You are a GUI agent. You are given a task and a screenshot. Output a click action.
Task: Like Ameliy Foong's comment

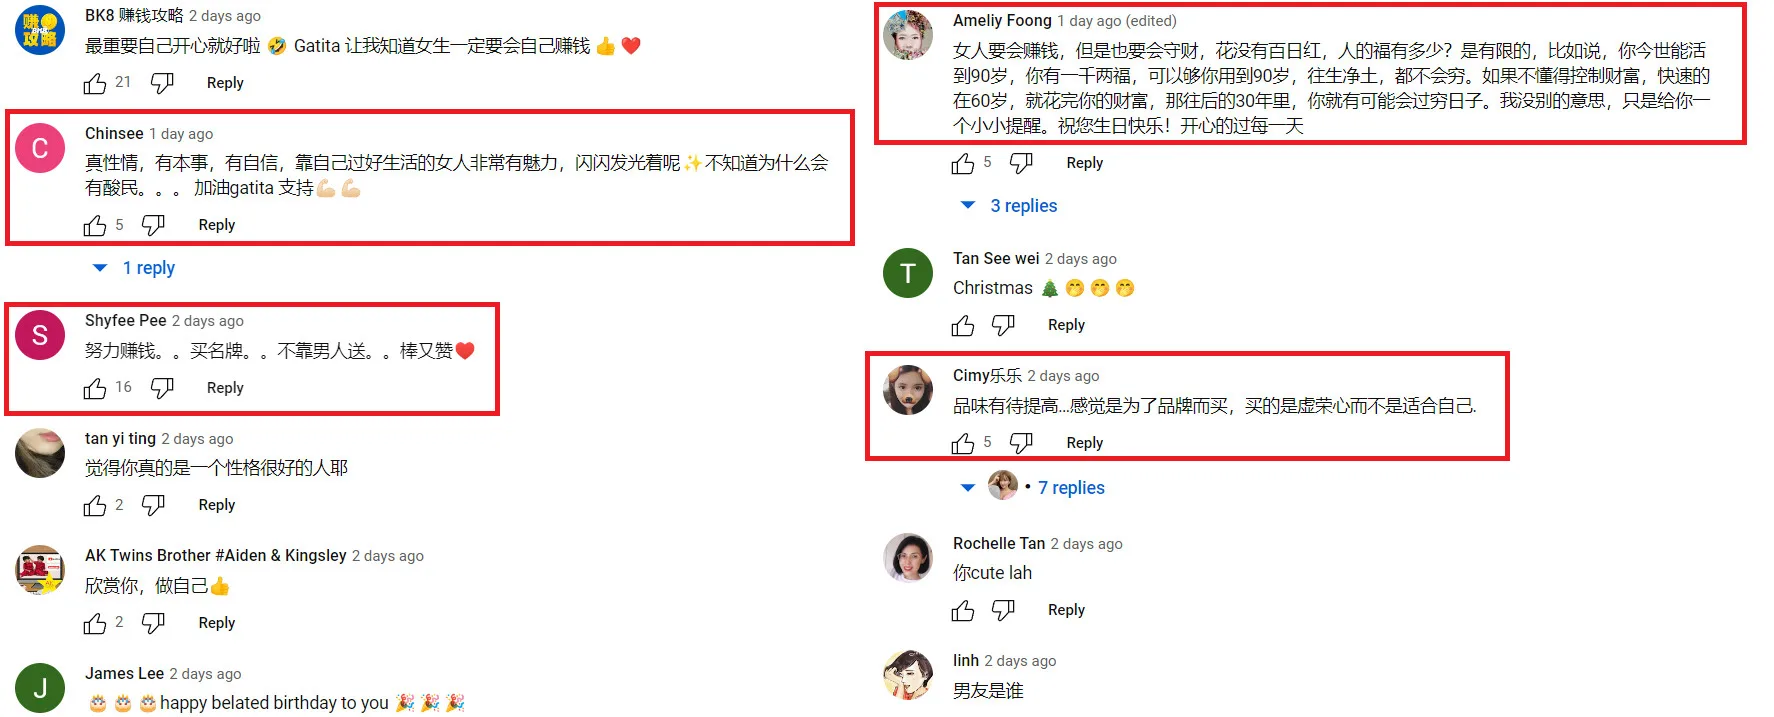click(963, 164)
